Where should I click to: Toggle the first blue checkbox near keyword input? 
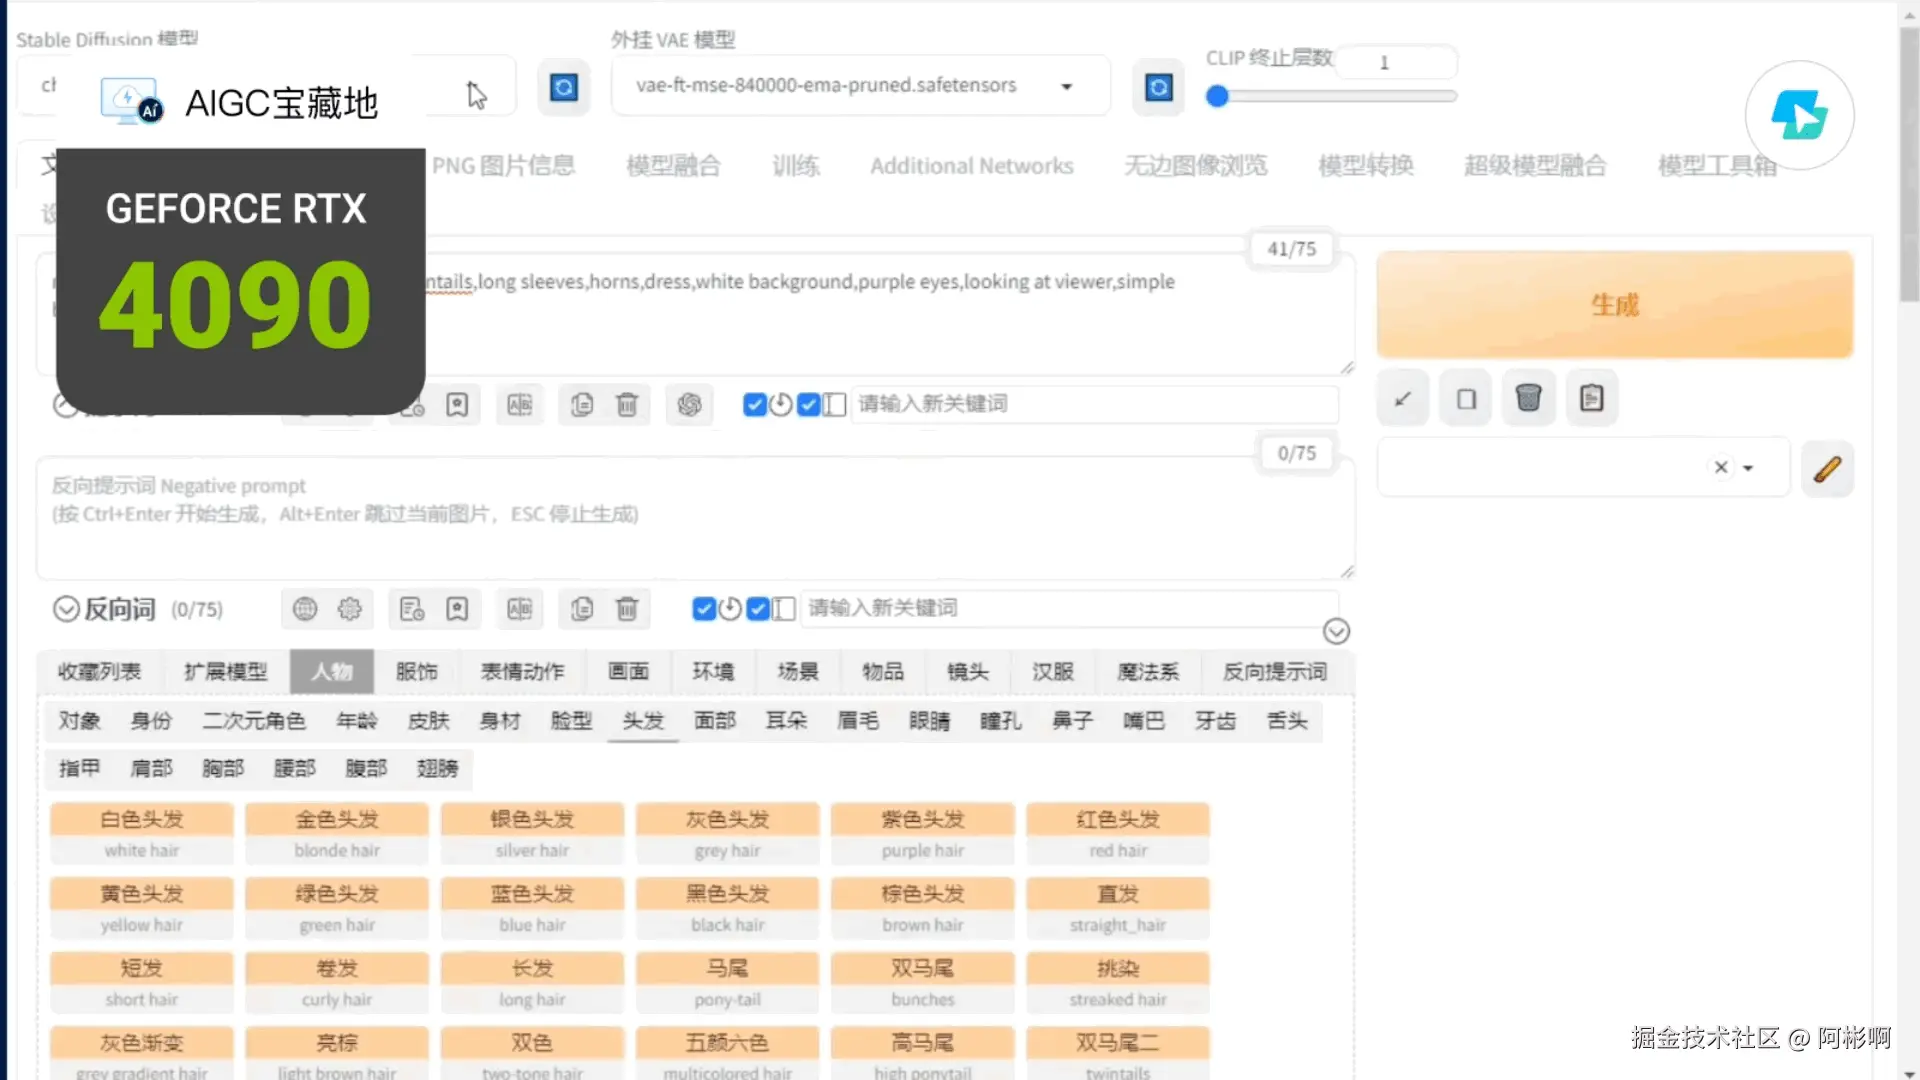click(x=755, y=405)
